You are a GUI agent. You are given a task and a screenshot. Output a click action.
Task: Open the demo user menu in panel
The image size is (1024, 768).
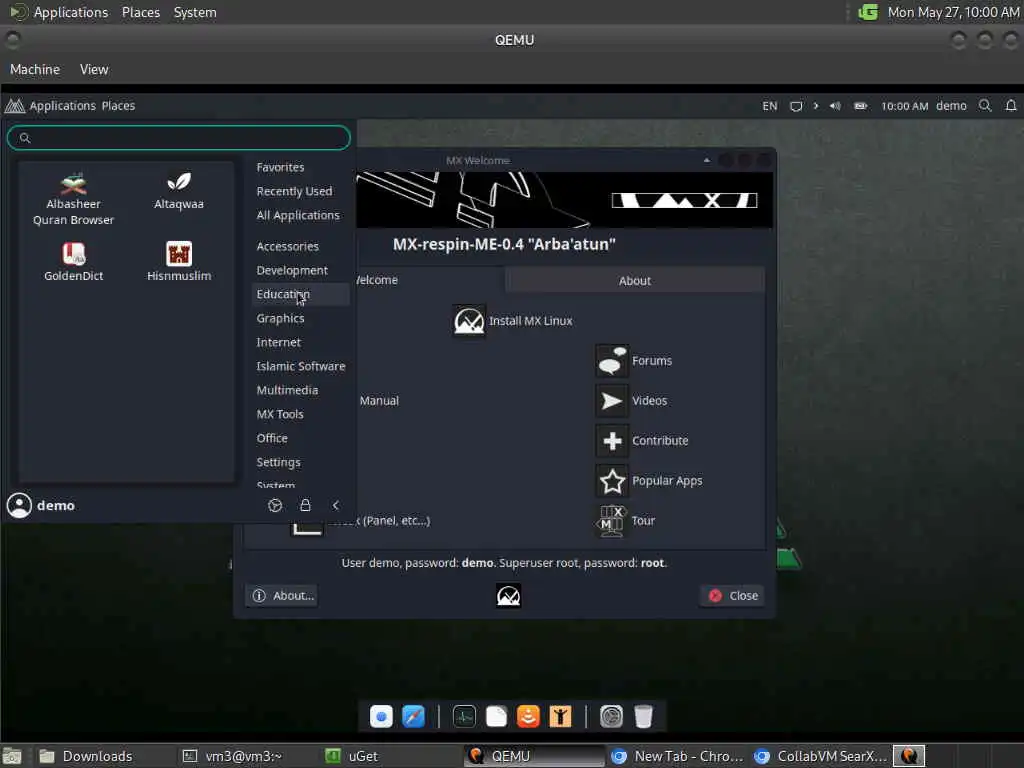coord(951,106)
